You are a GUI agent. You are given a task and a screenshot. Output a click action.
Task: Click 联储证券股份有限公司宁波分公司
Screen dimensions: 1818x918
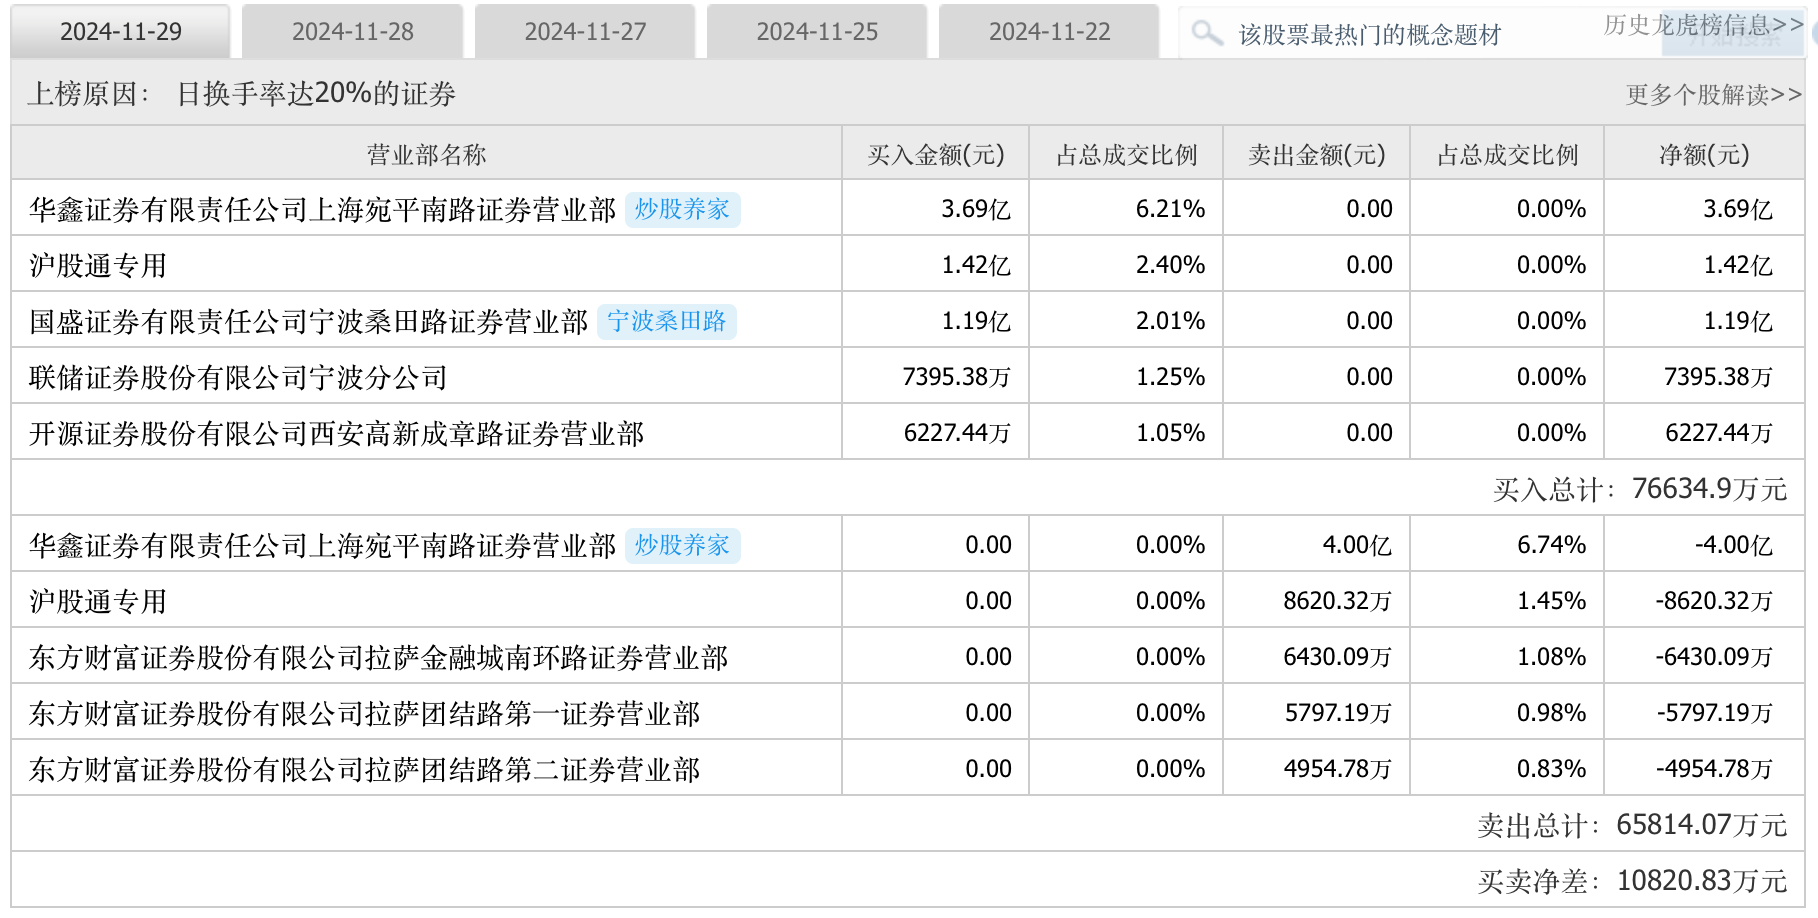tap(238, 377)
